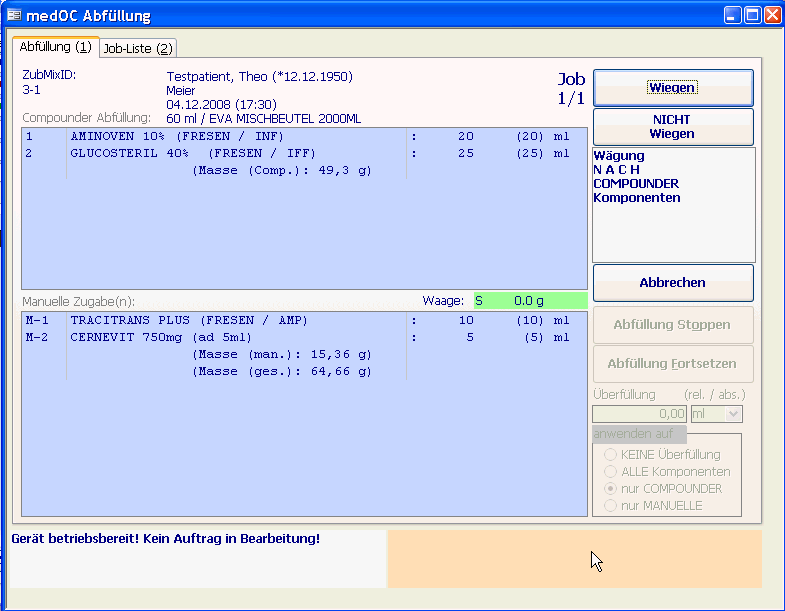785x611 pixels.
Task: Click the Masse (ges.): 64,66 g line
Action: 282,371
